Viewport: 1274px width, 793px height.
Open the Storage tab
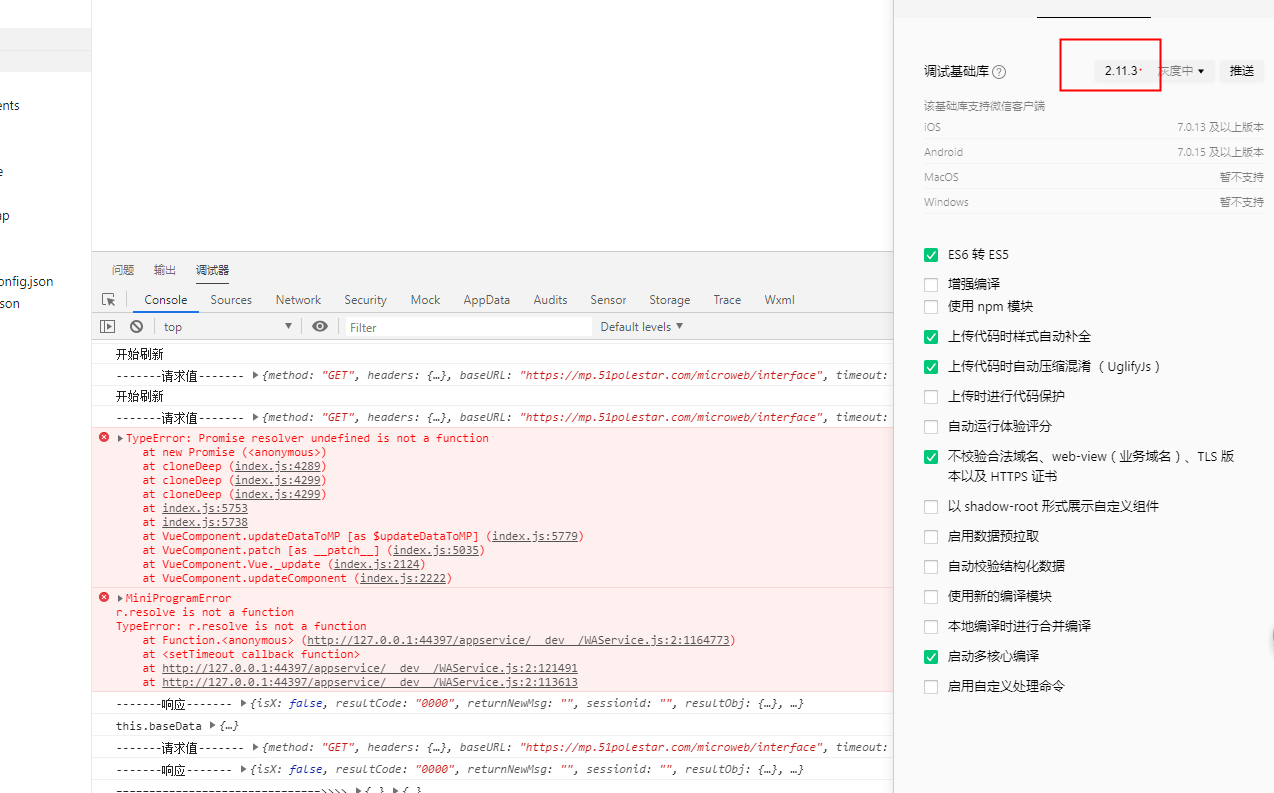click(669, 300)
